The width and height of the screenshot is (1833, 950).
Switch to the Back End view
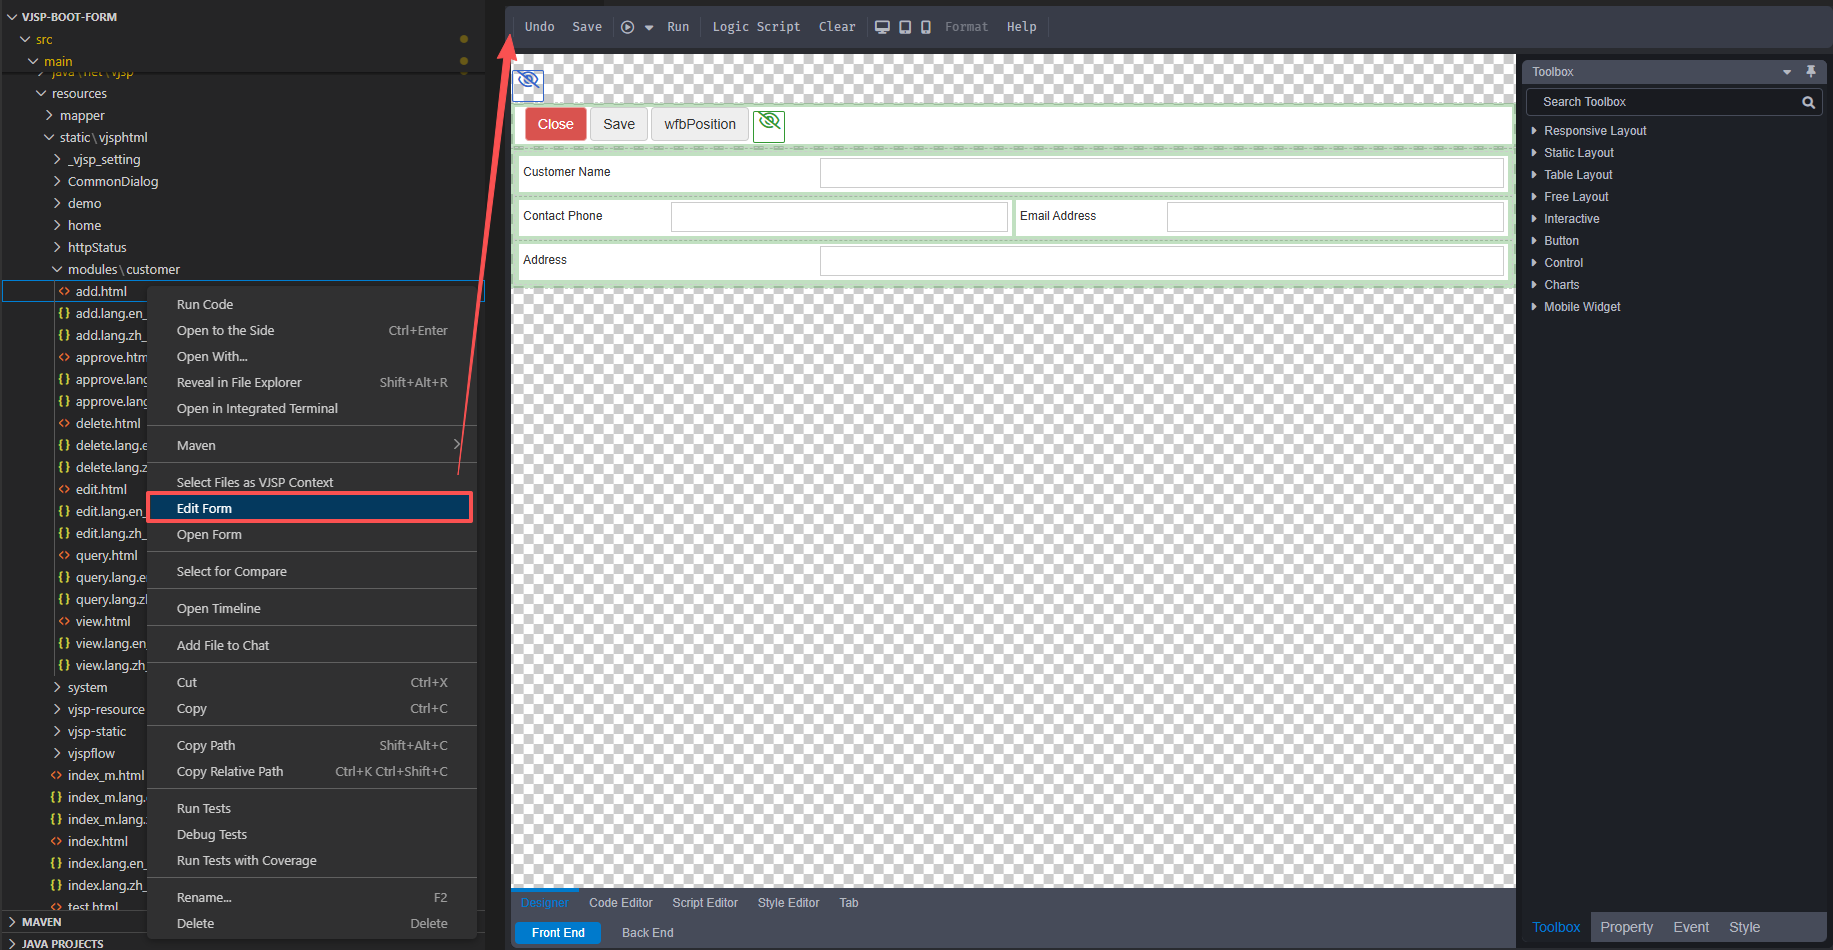647,933
